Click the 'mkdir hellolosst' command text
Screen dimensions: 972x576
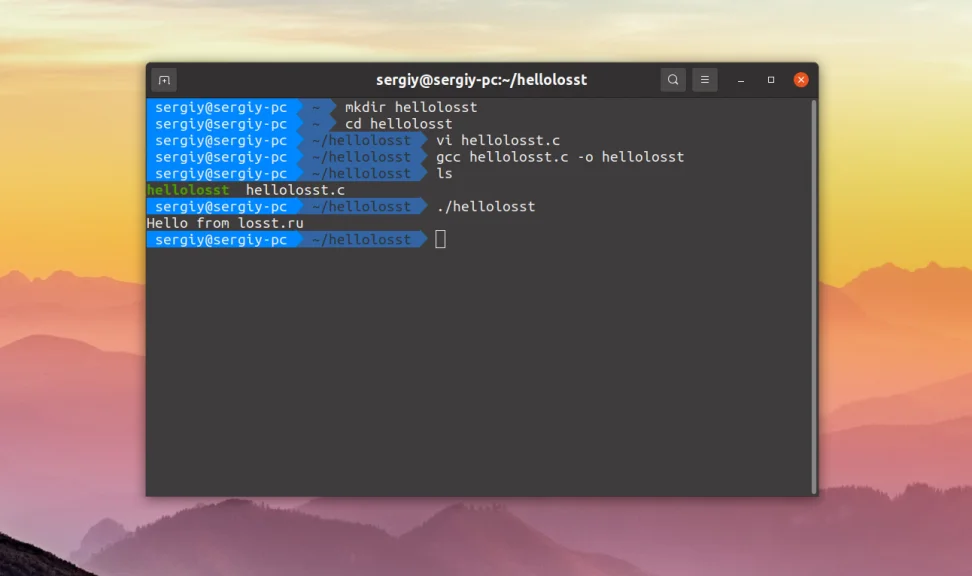pos(411,107)
